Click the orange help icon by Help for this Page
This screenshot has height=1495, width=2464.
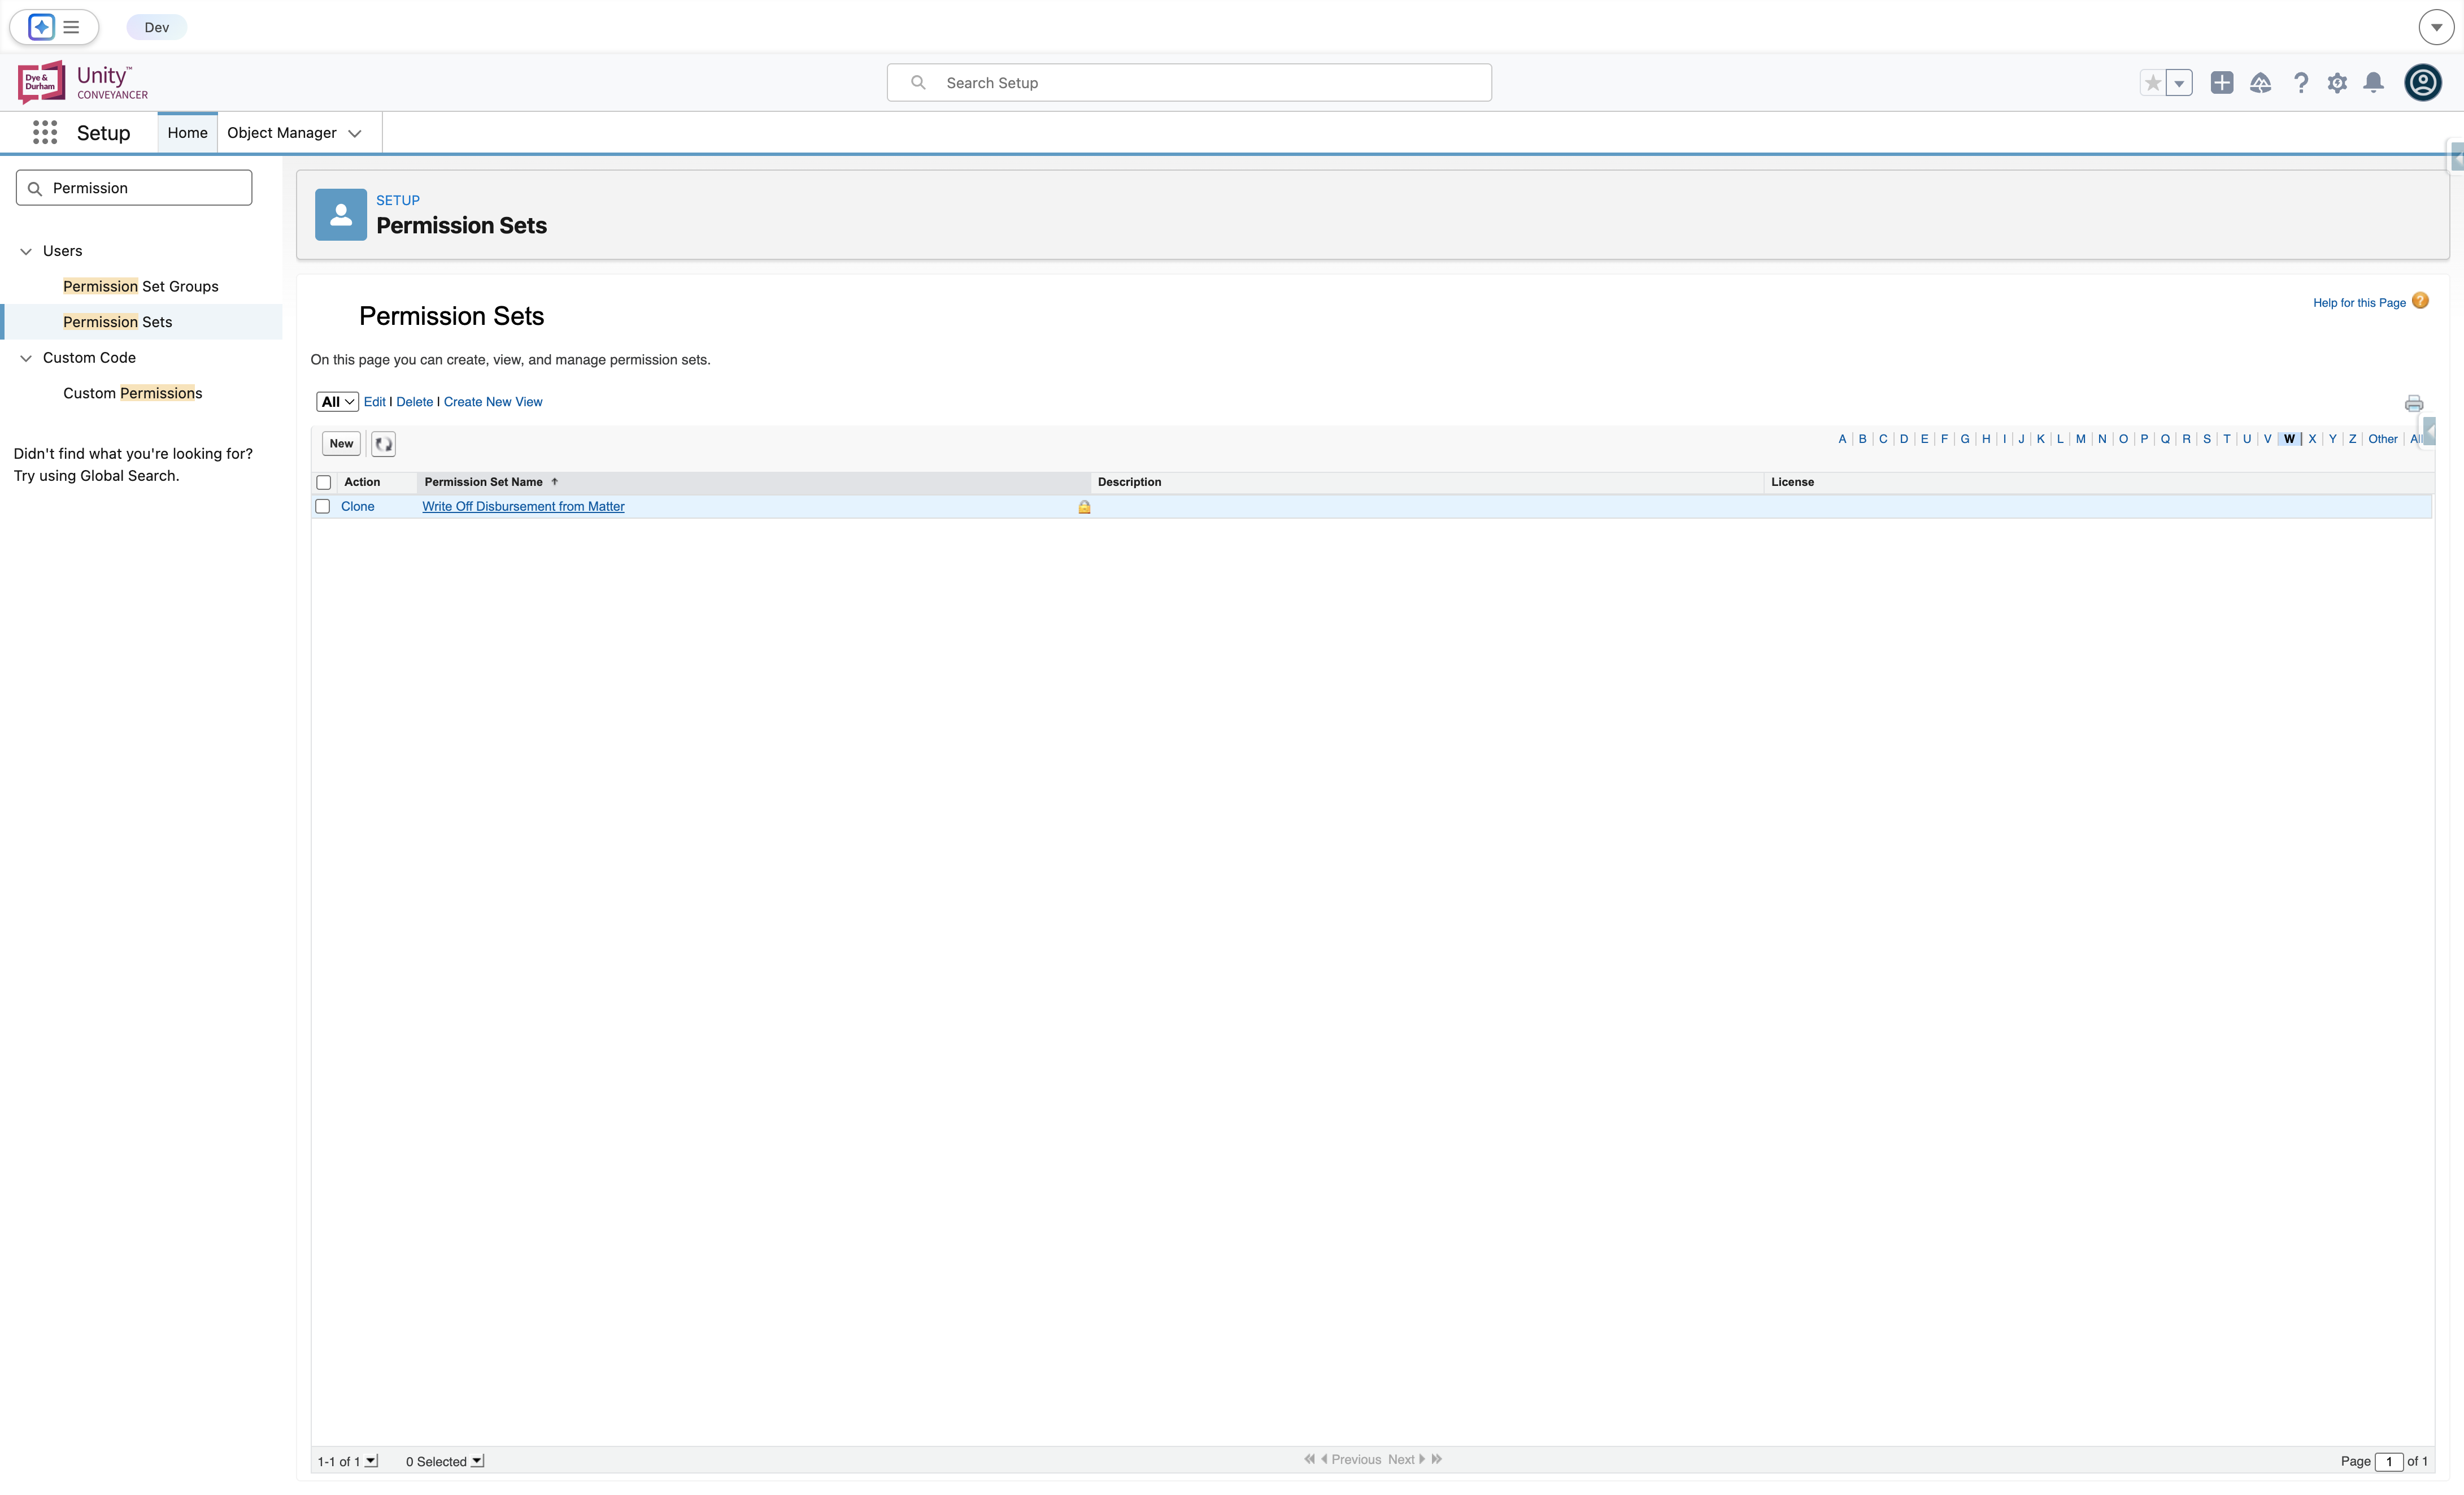[2420, 301]
